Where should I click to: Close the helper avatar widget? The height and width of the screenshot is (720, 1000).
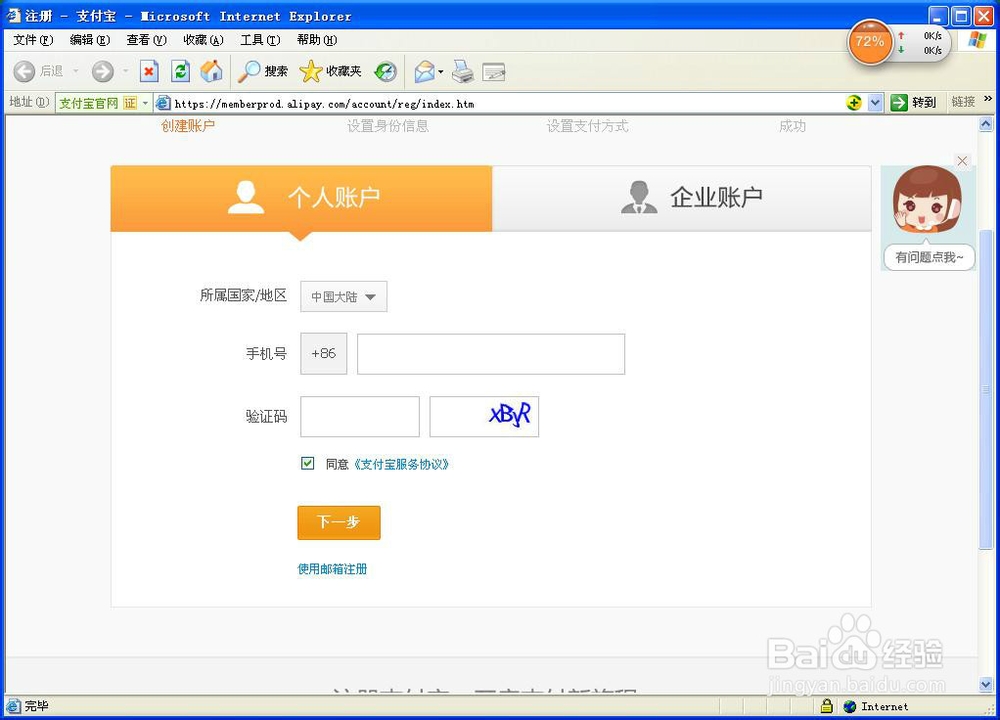[962, 161]
